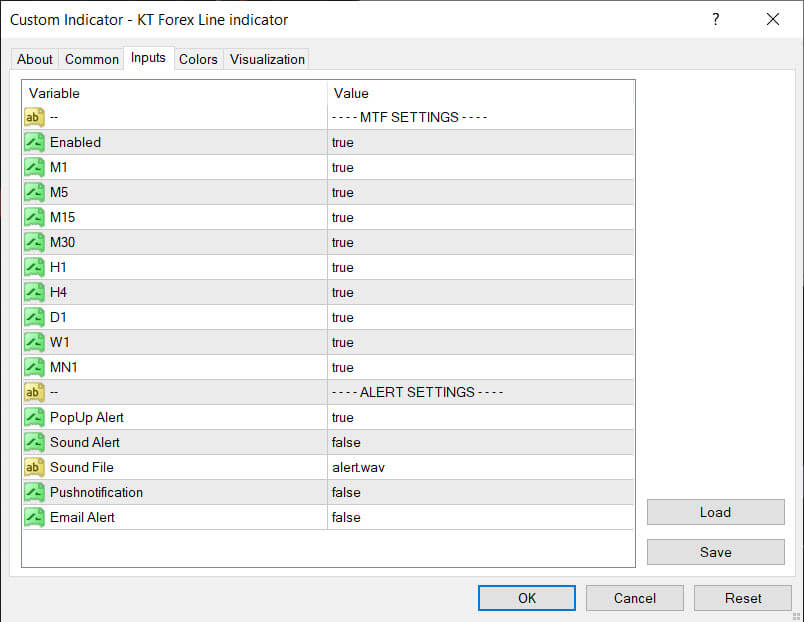Open the Colors tab
This screenshot has width=804, height=622.
[198, 59]
